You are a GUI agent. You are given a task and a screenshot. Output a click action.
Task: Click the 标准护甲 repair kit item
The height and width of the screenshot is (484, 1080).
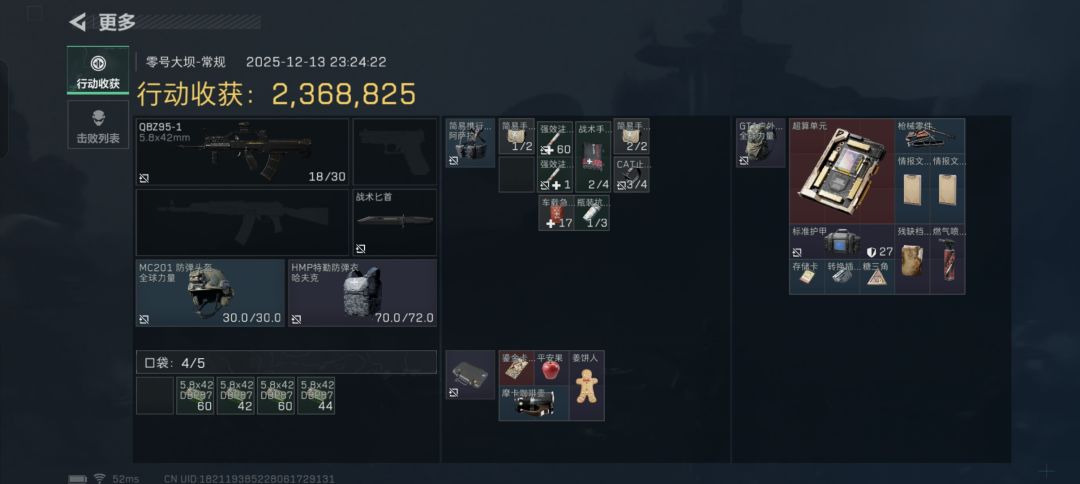pos(842,242)
